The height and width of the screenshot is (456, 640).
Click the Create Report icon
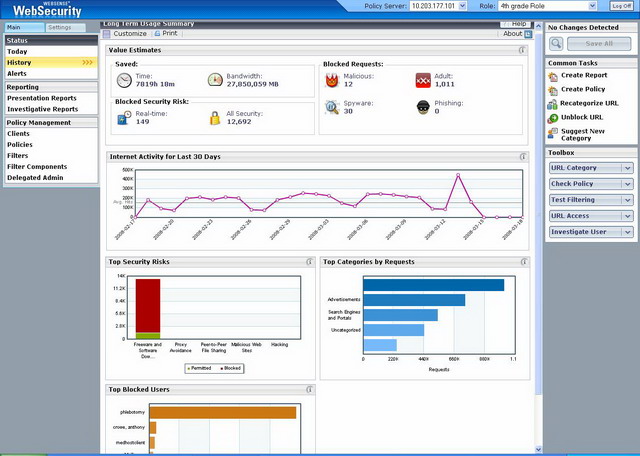click(x=553, y=75)
